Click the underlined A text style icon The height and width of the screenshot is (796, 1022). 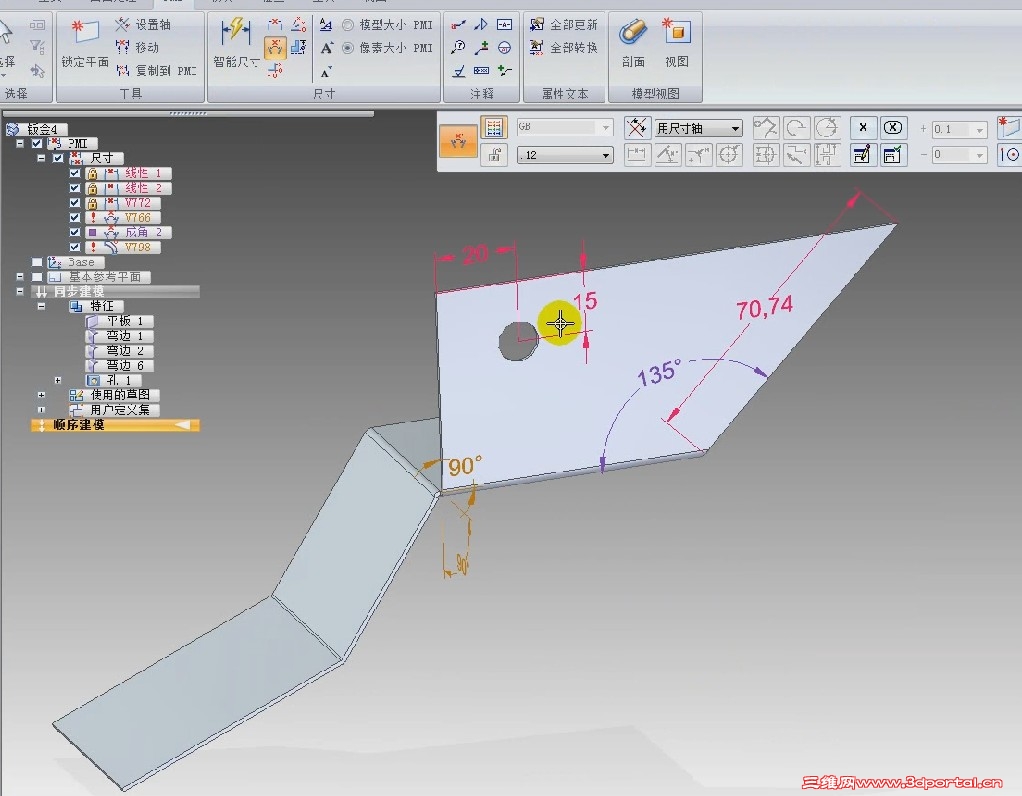click(x=326, y=25)
